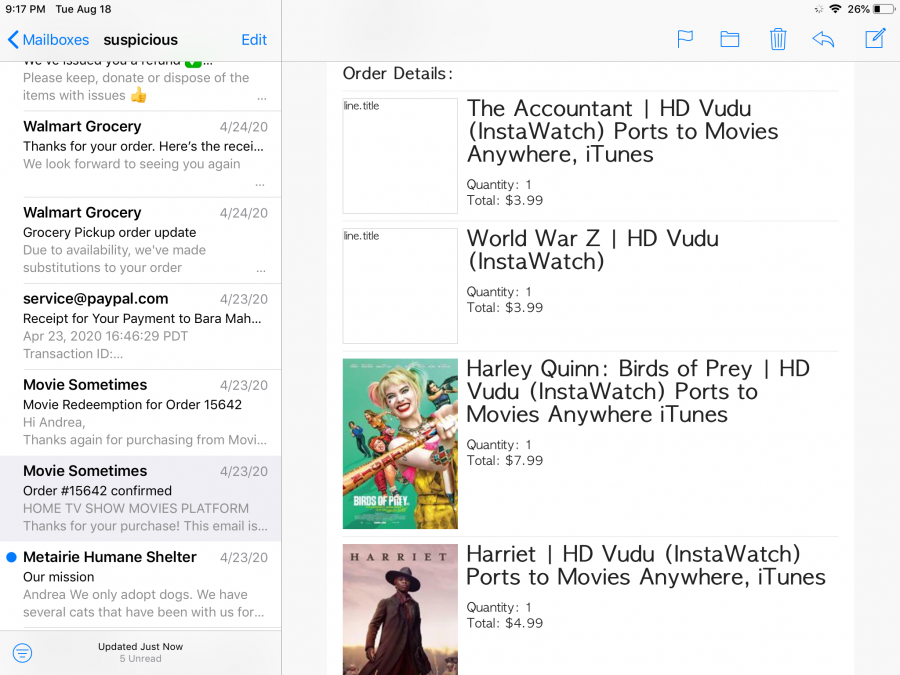900x675 pixels.
Task: Flag the open email
Action: pos(685,40)
